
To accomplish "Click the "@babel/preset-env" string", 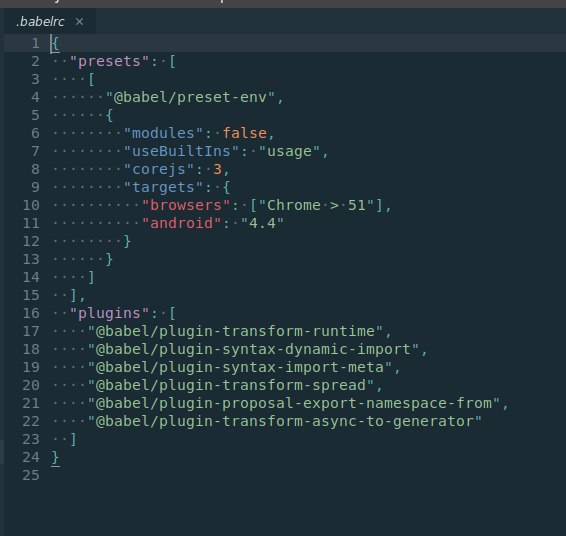I will coord(191,97).
